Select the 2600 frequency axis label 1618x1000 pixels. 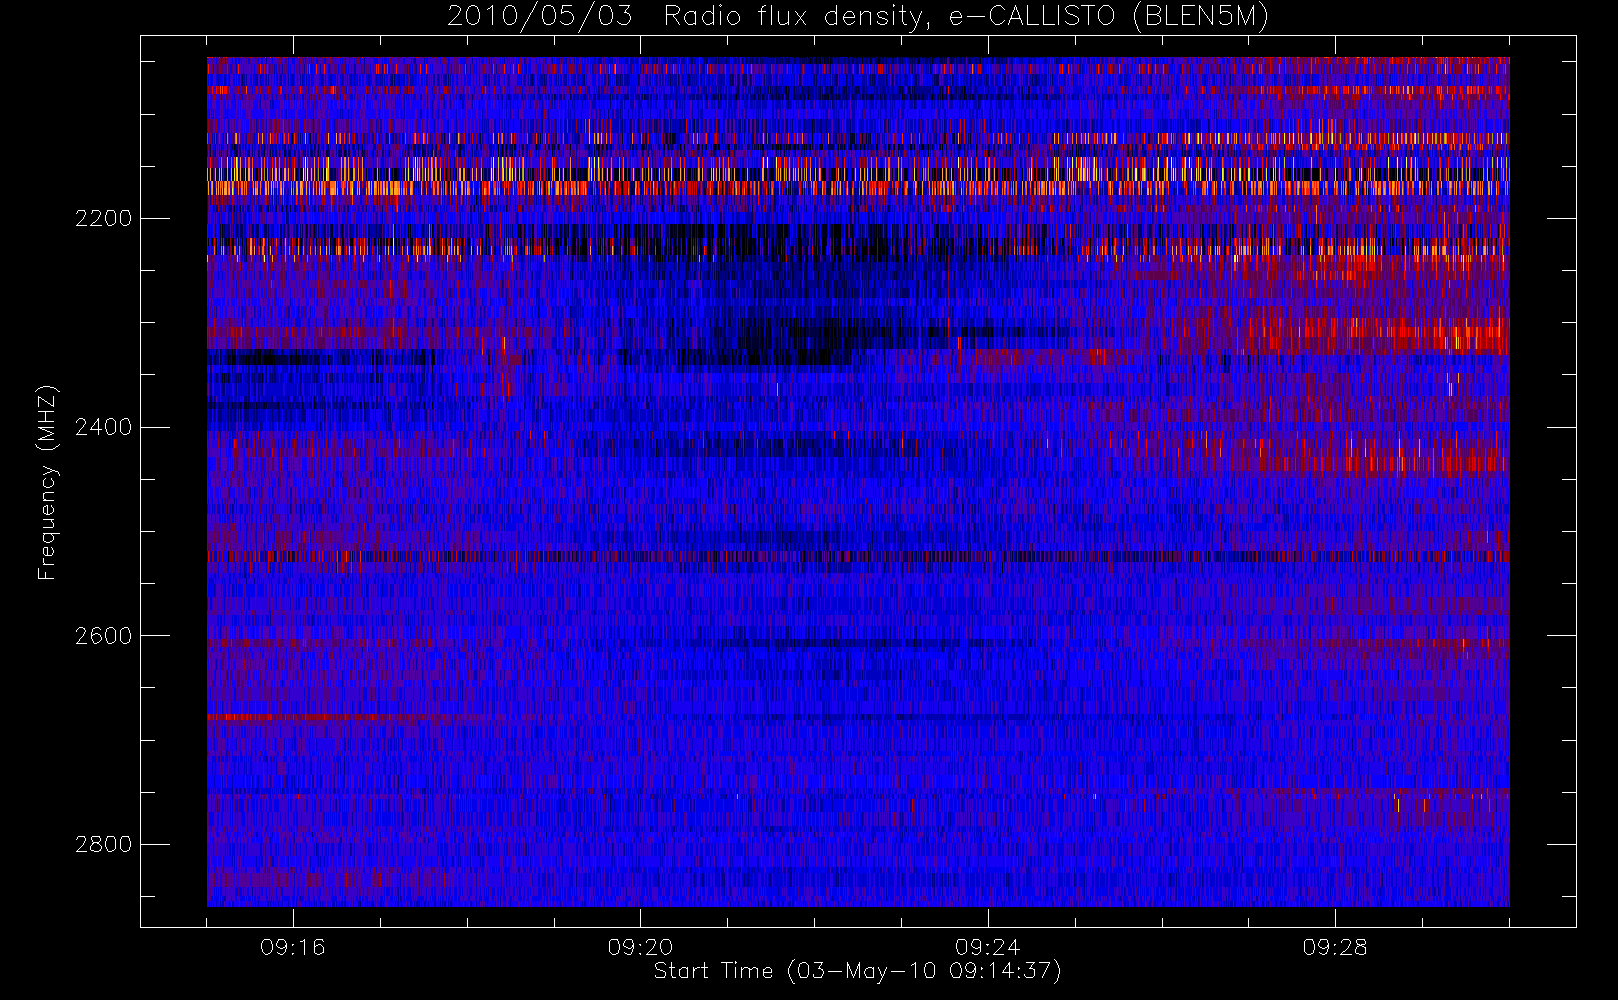click(103, 636)
